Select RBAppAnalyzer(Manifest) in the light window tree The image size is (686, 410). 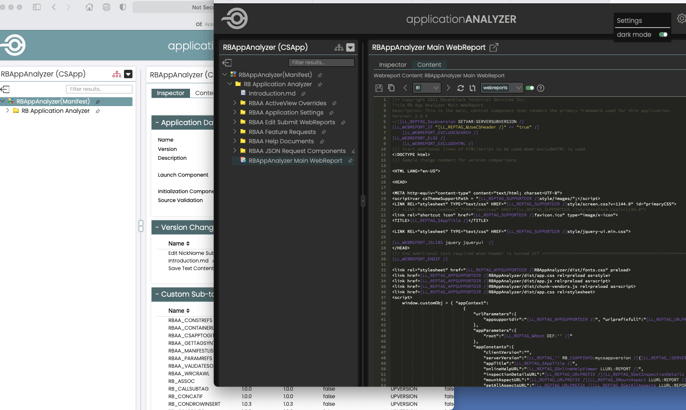(53, 102)
